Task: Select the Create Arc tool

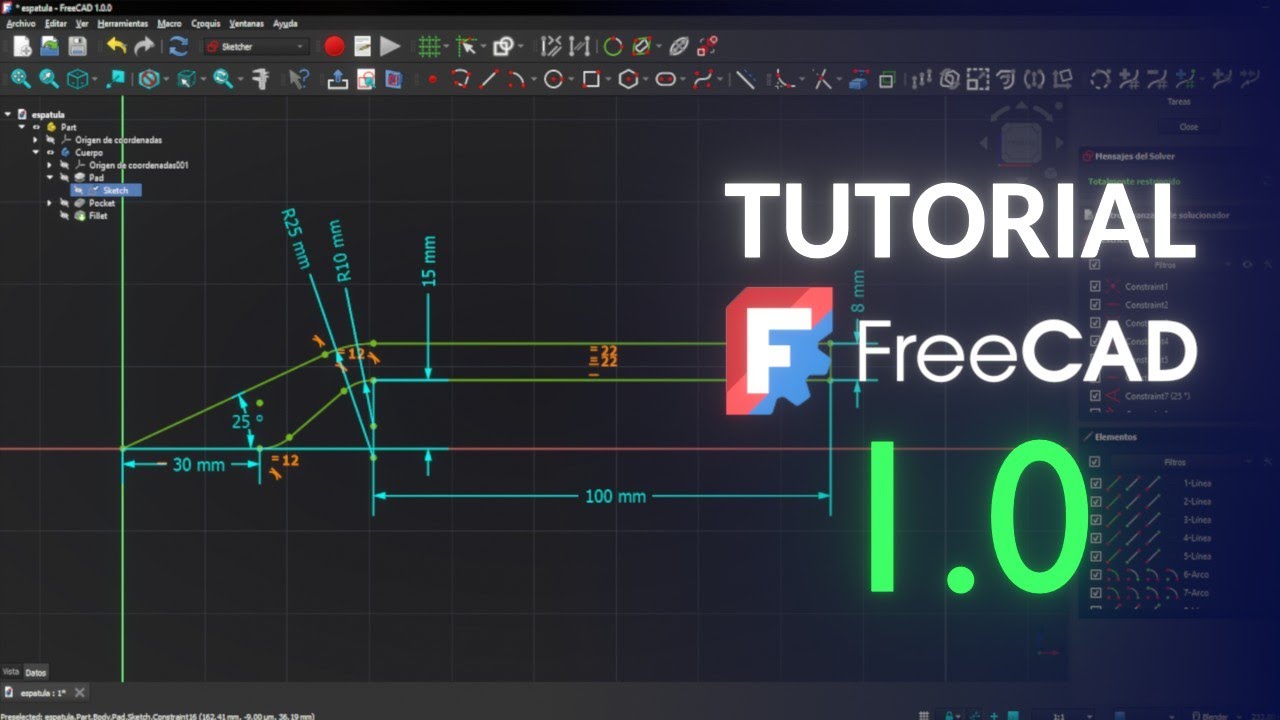Action: click(x=515, y=78)
